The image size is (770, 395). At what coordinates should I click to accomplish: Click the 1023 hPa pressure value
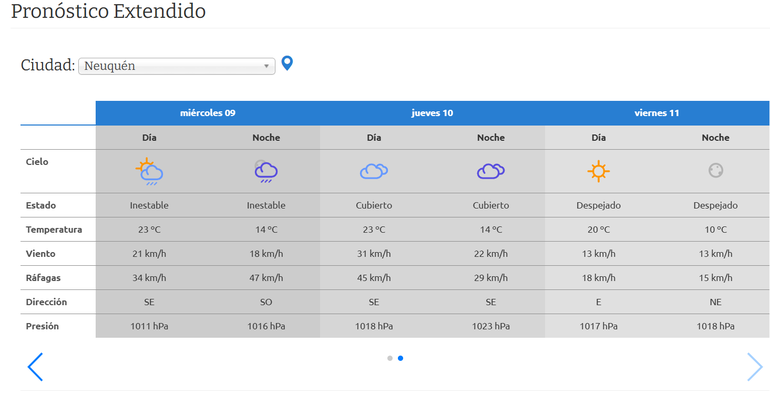(x=491, y=326)
